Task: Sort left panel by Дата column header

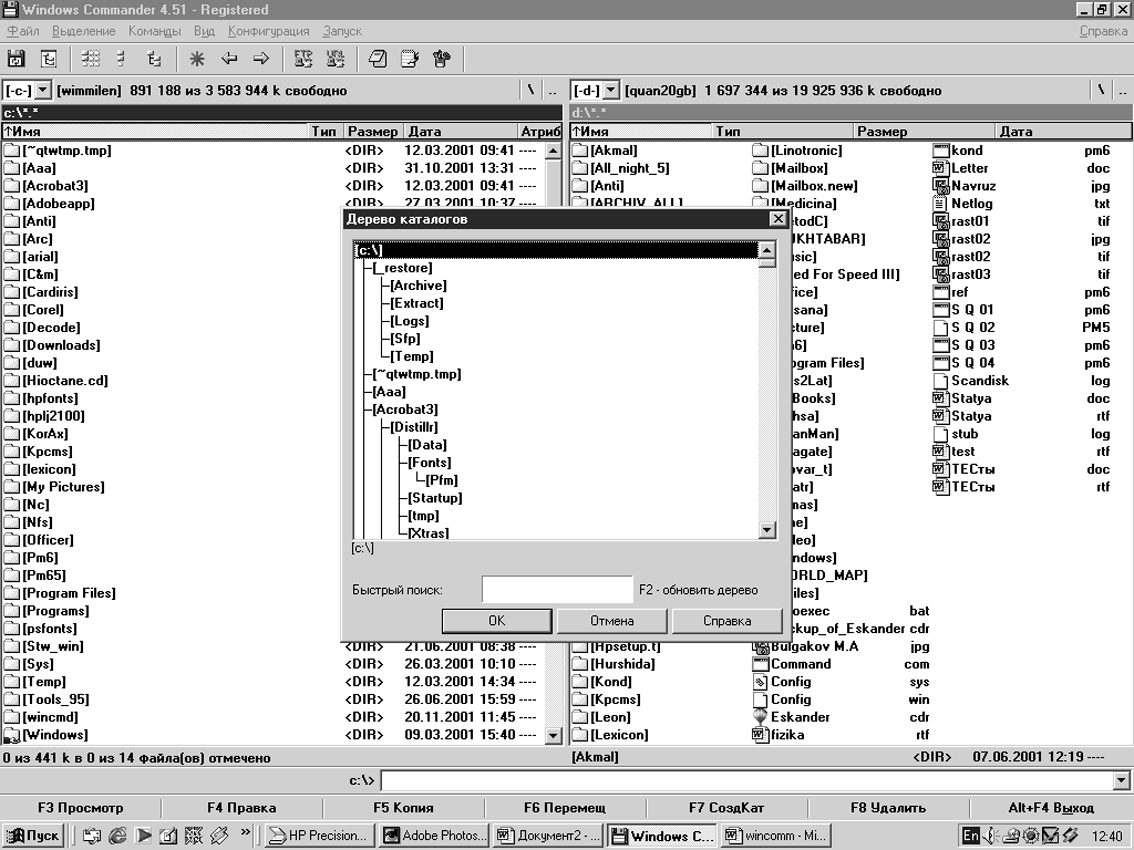Action: [x=459, y=132]
